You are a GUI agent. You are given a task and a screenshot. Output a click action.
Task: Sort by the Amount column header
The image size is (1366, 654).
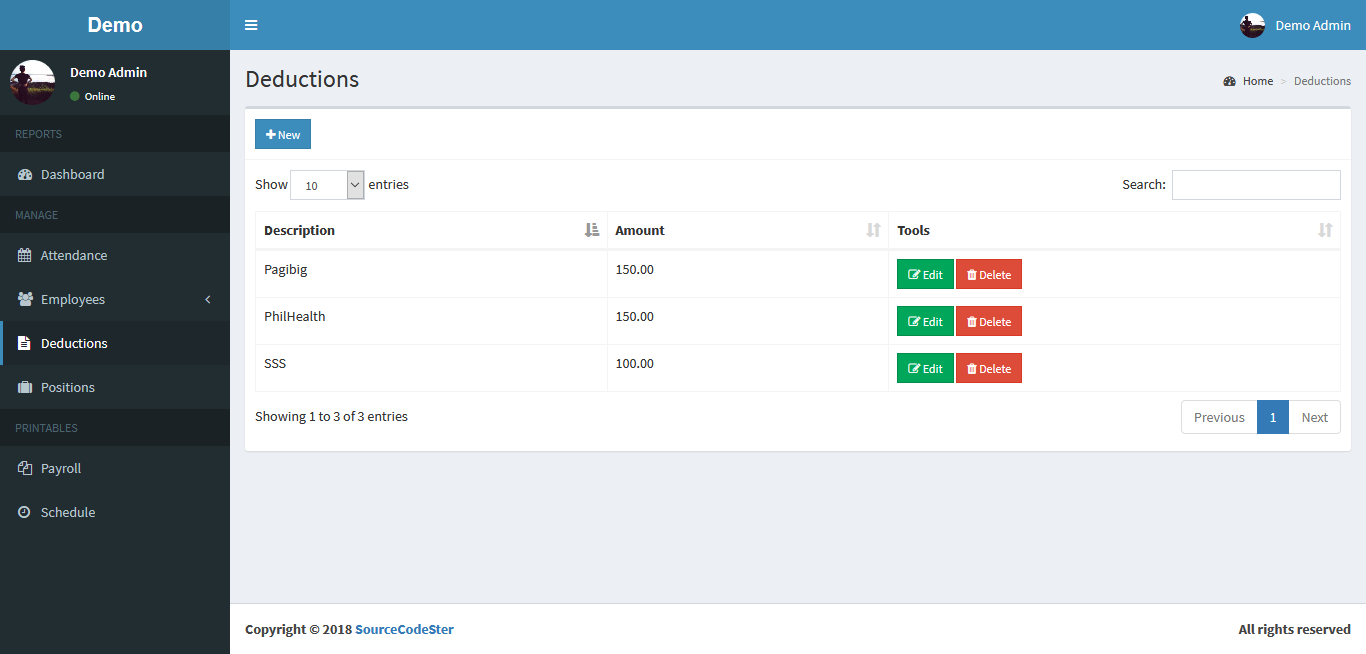click(747, 230)
